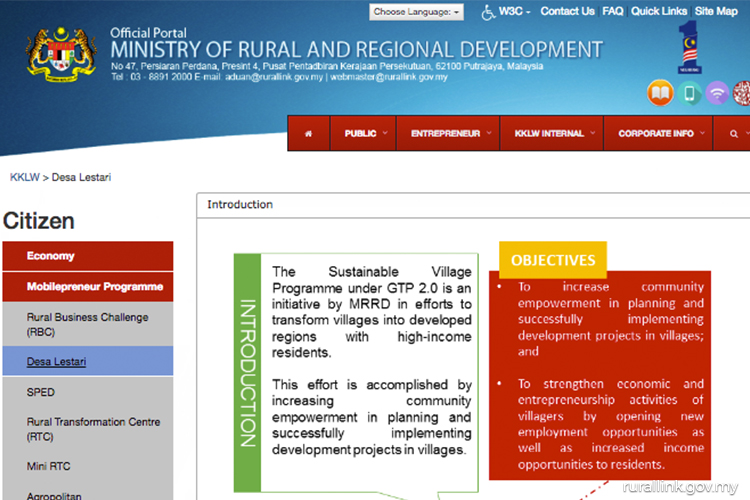Open the Choose Language dropdown
Image resolution: width=750 pixels, height=500 pixels.
coord(416,12)
